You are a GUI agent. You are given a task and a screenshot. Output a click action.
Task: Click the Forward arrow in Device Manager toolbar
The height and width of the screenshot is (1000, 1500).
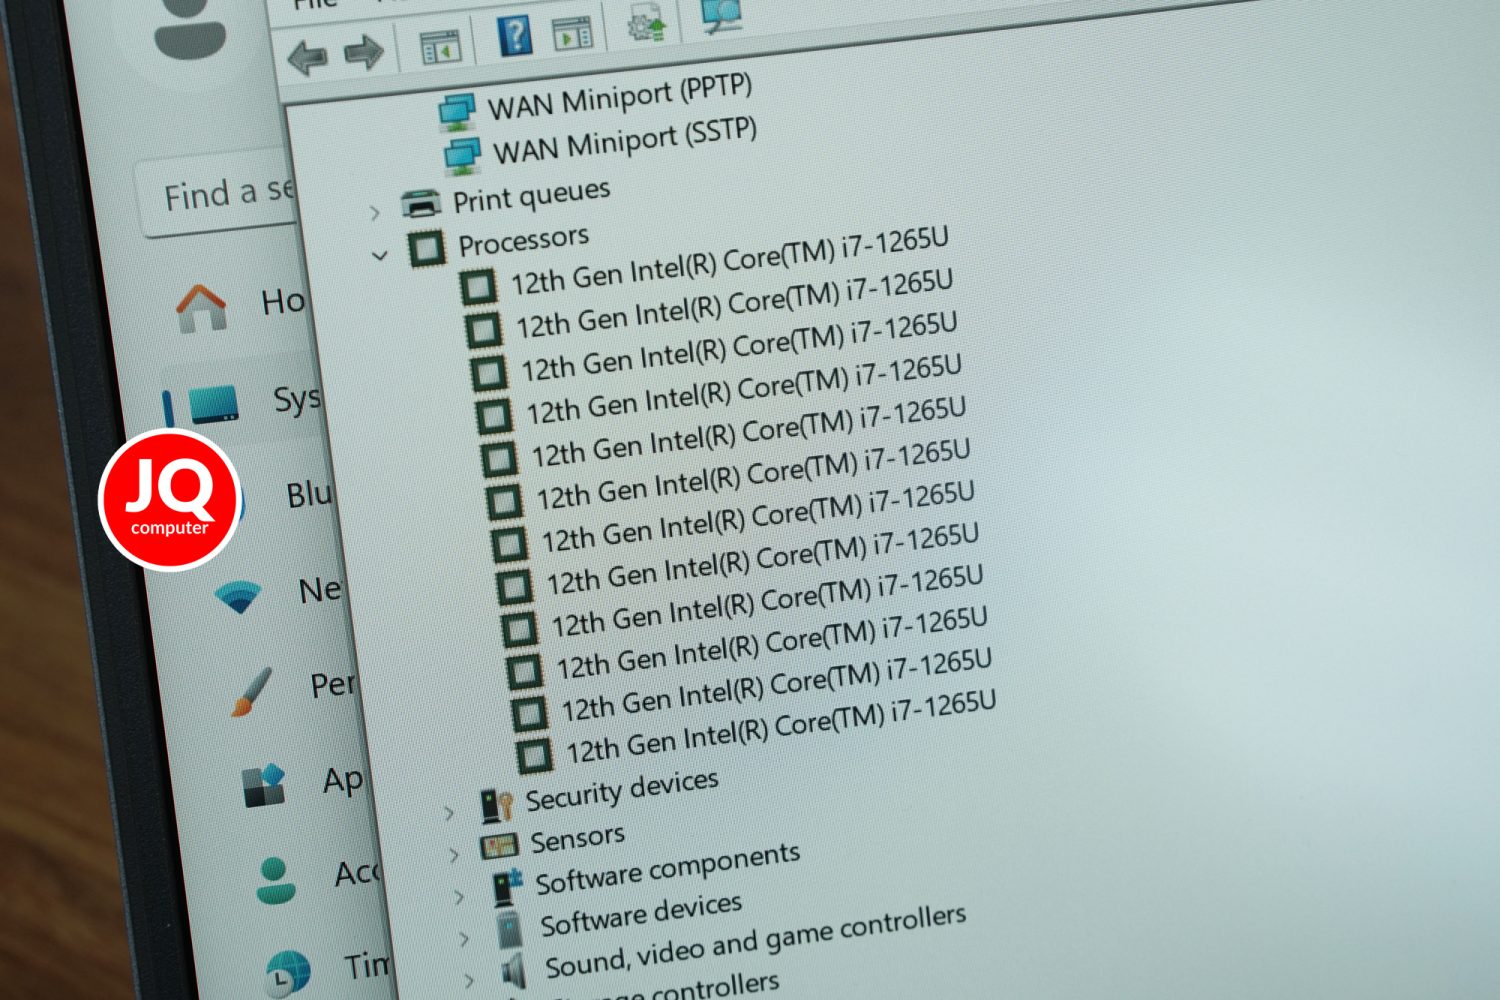click(364, 52)
